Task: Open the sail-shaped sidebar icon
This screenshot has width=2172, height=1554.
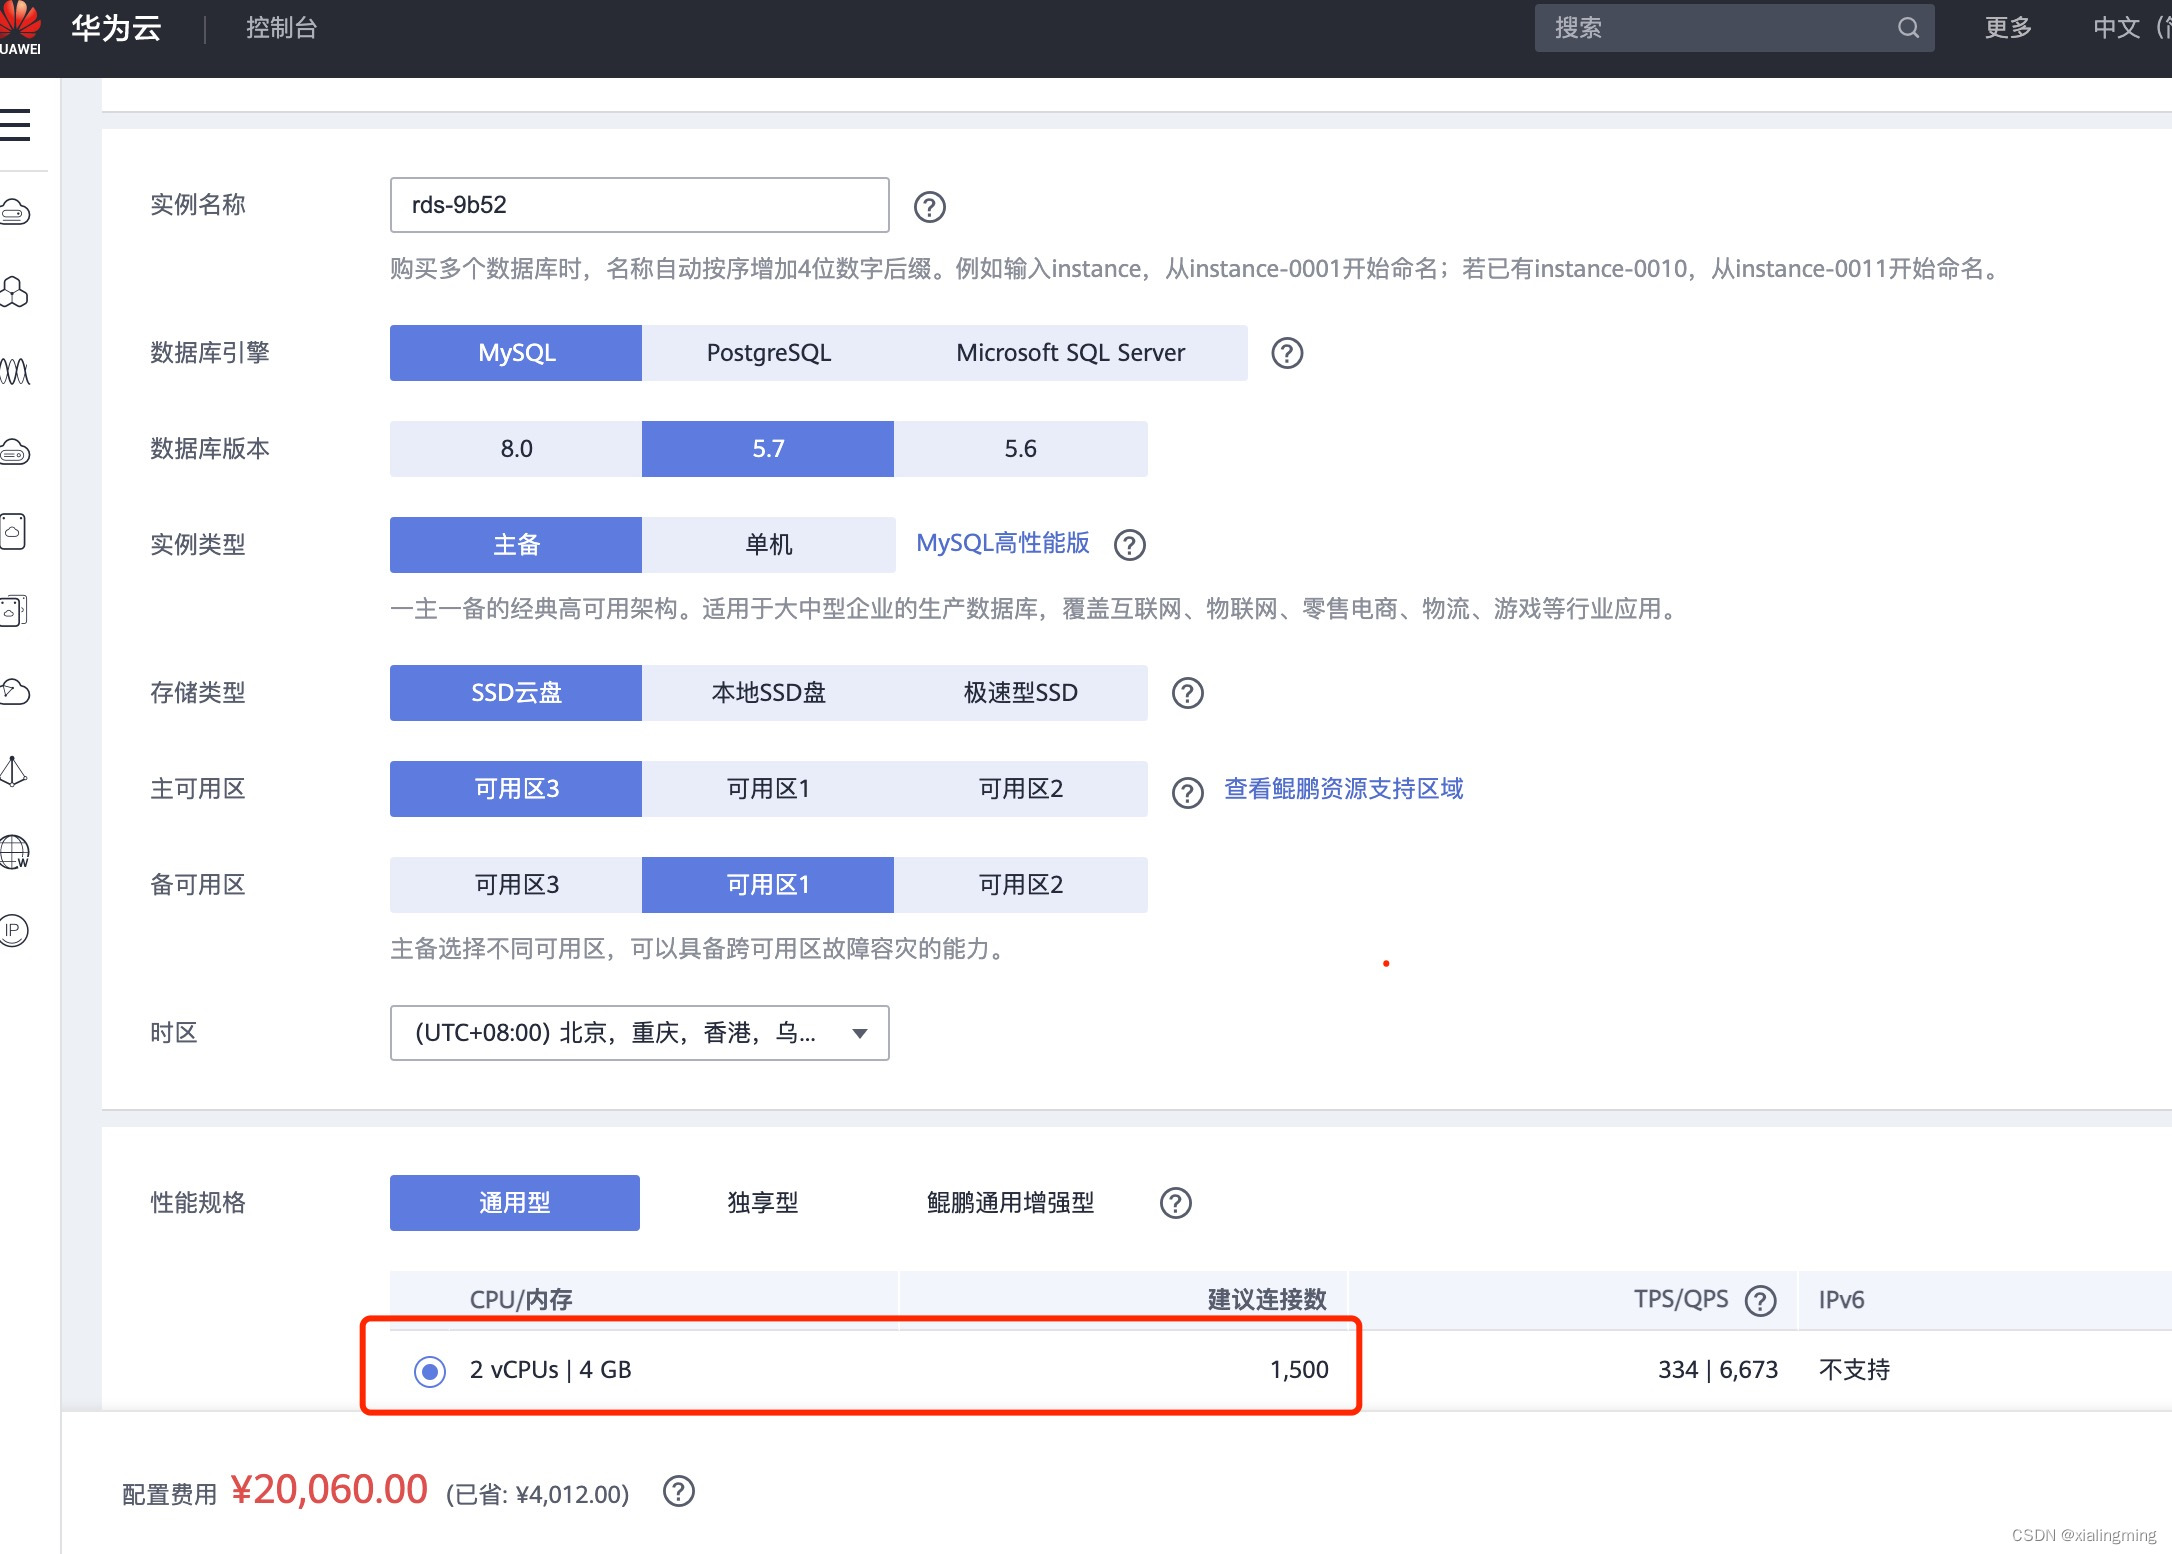Action: [x=13, y=771]
